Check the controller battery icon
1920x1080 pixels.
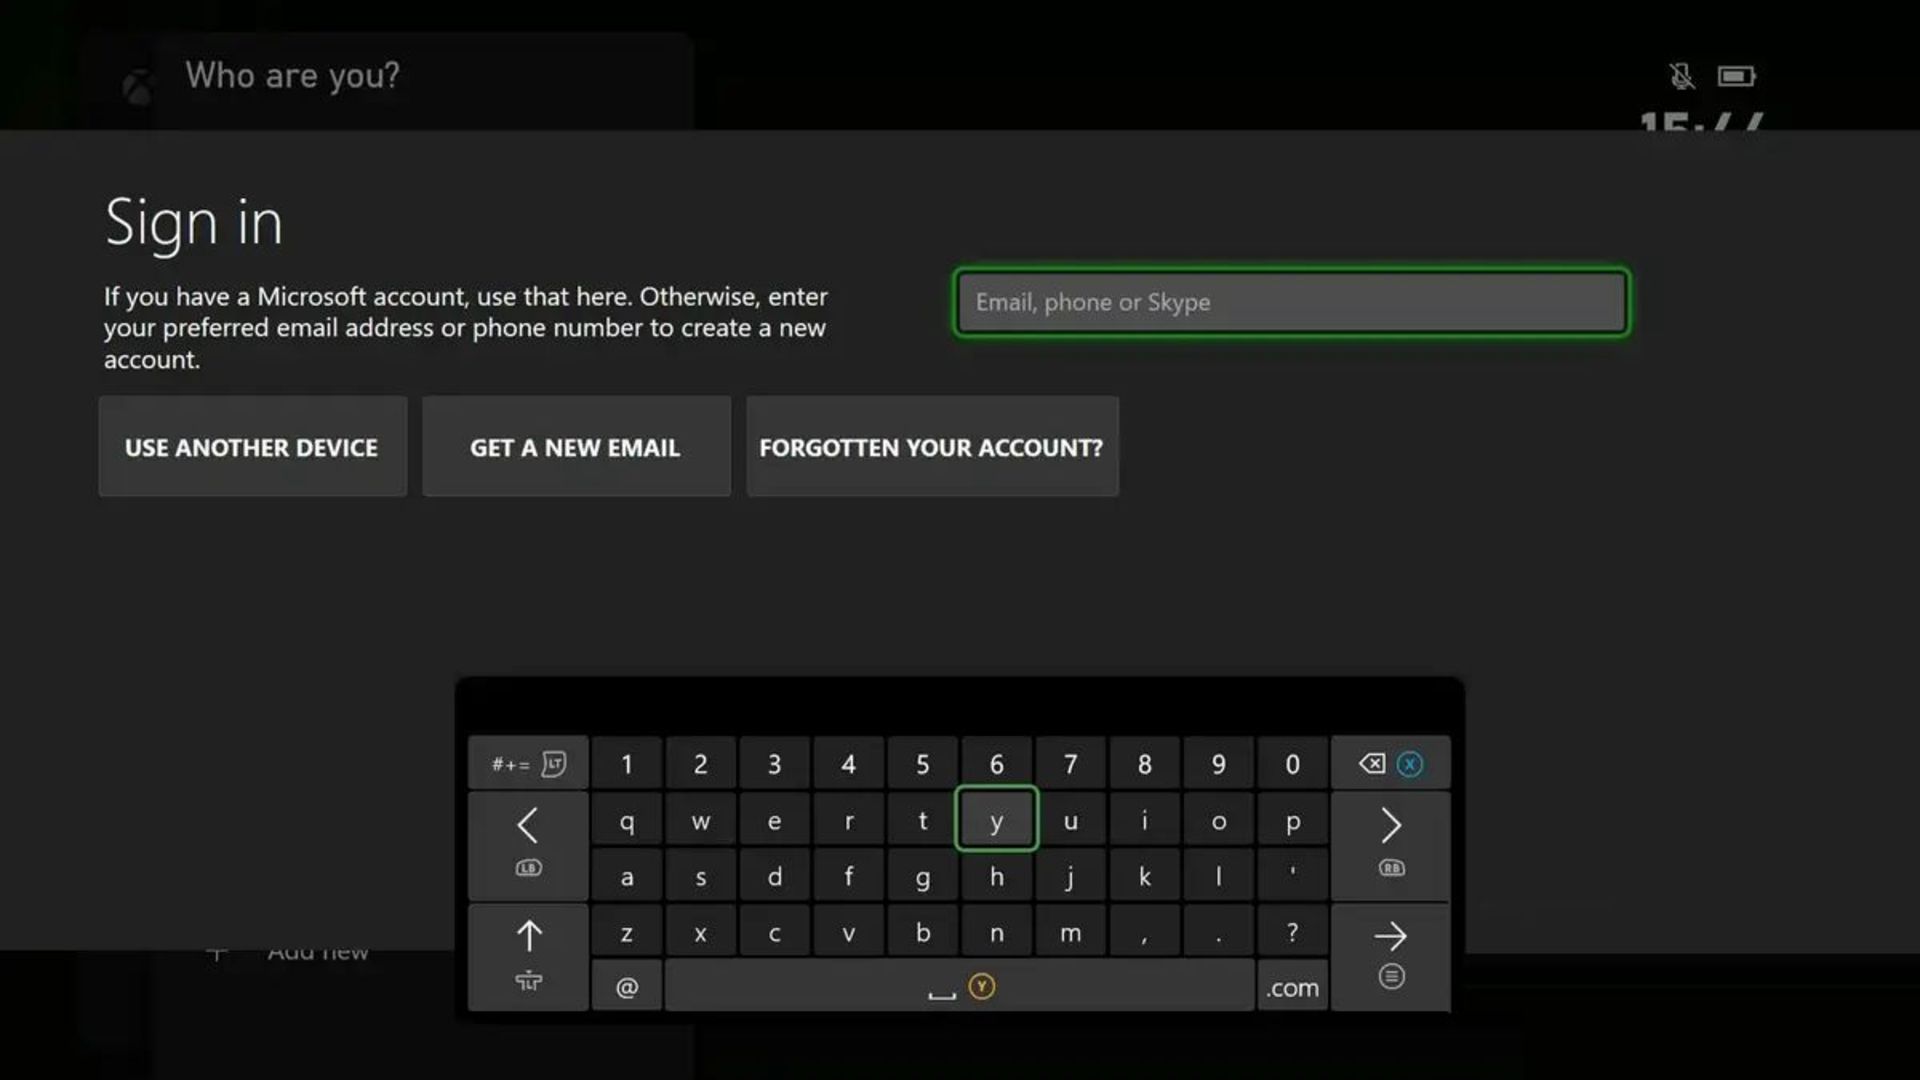coord(1737,76)
